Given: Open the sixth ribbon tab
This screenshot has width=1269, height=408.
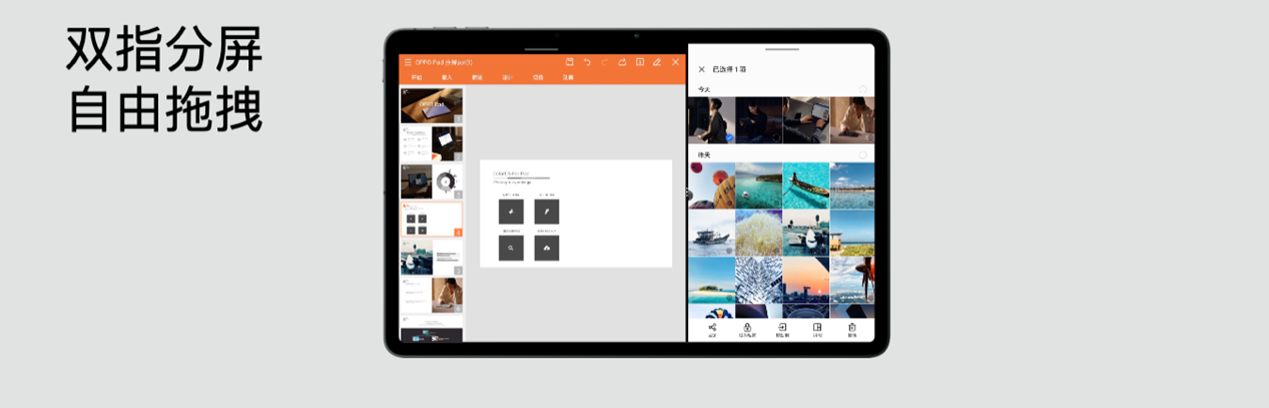Looking at the screenshot, I should (568, 77).
